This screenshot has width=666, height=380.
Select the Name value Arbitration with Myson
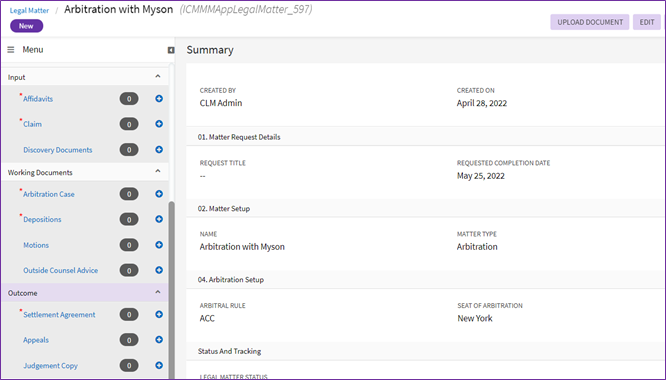242,247
